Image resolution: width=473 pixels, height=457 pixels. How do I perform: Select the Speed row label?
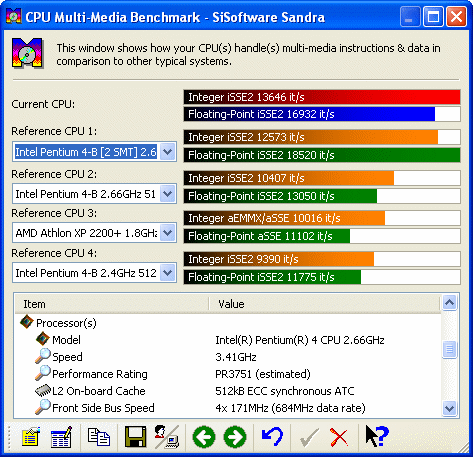click(x=67, y=357)
